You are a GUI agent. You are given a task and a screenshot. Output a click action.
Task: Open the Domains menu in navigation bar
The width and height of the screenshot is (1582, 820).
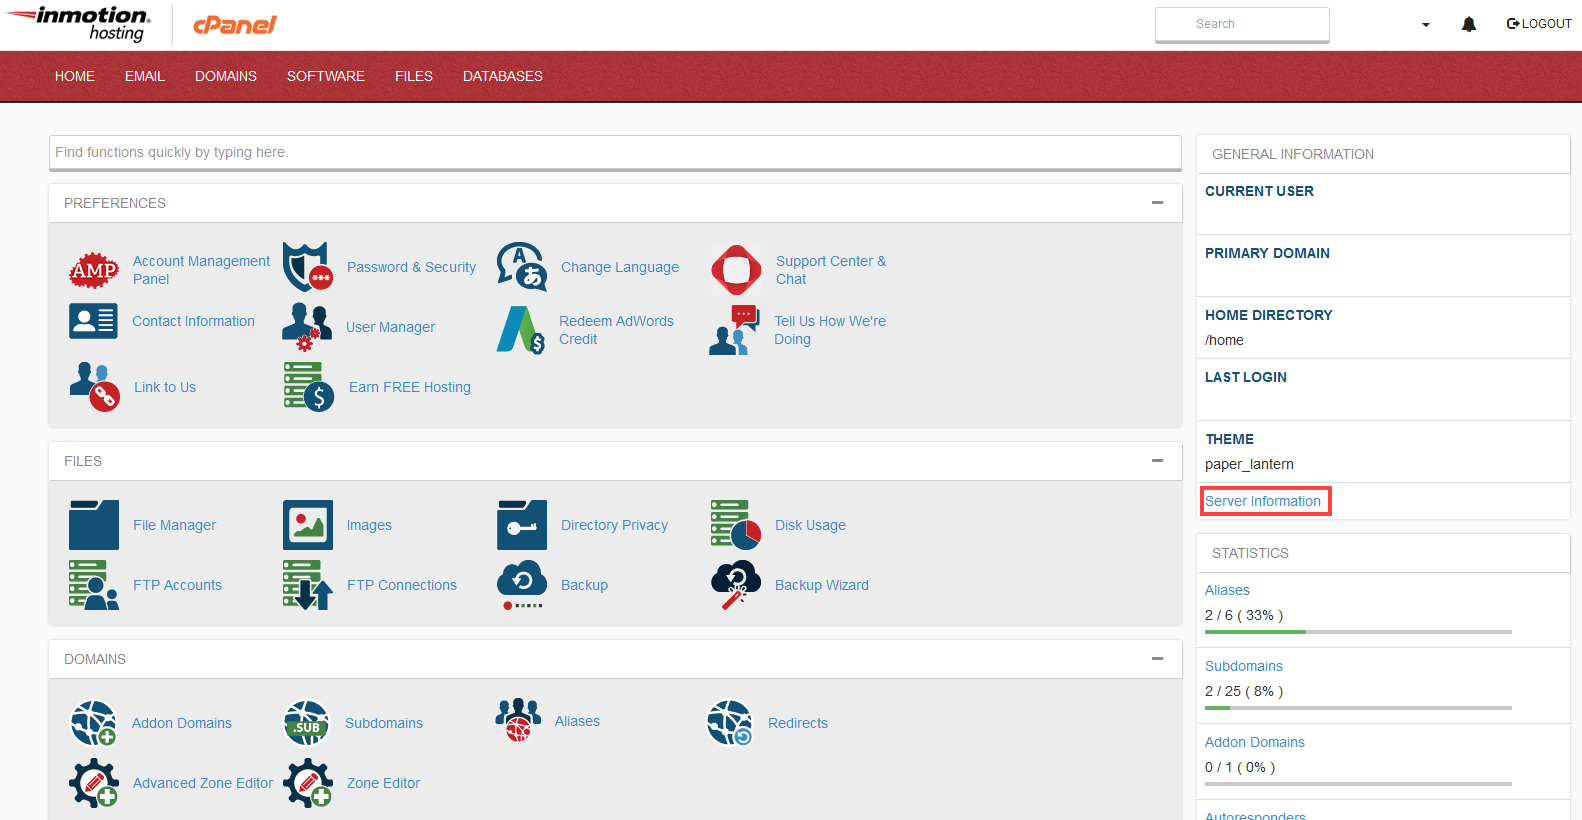(x=226, y=76)
